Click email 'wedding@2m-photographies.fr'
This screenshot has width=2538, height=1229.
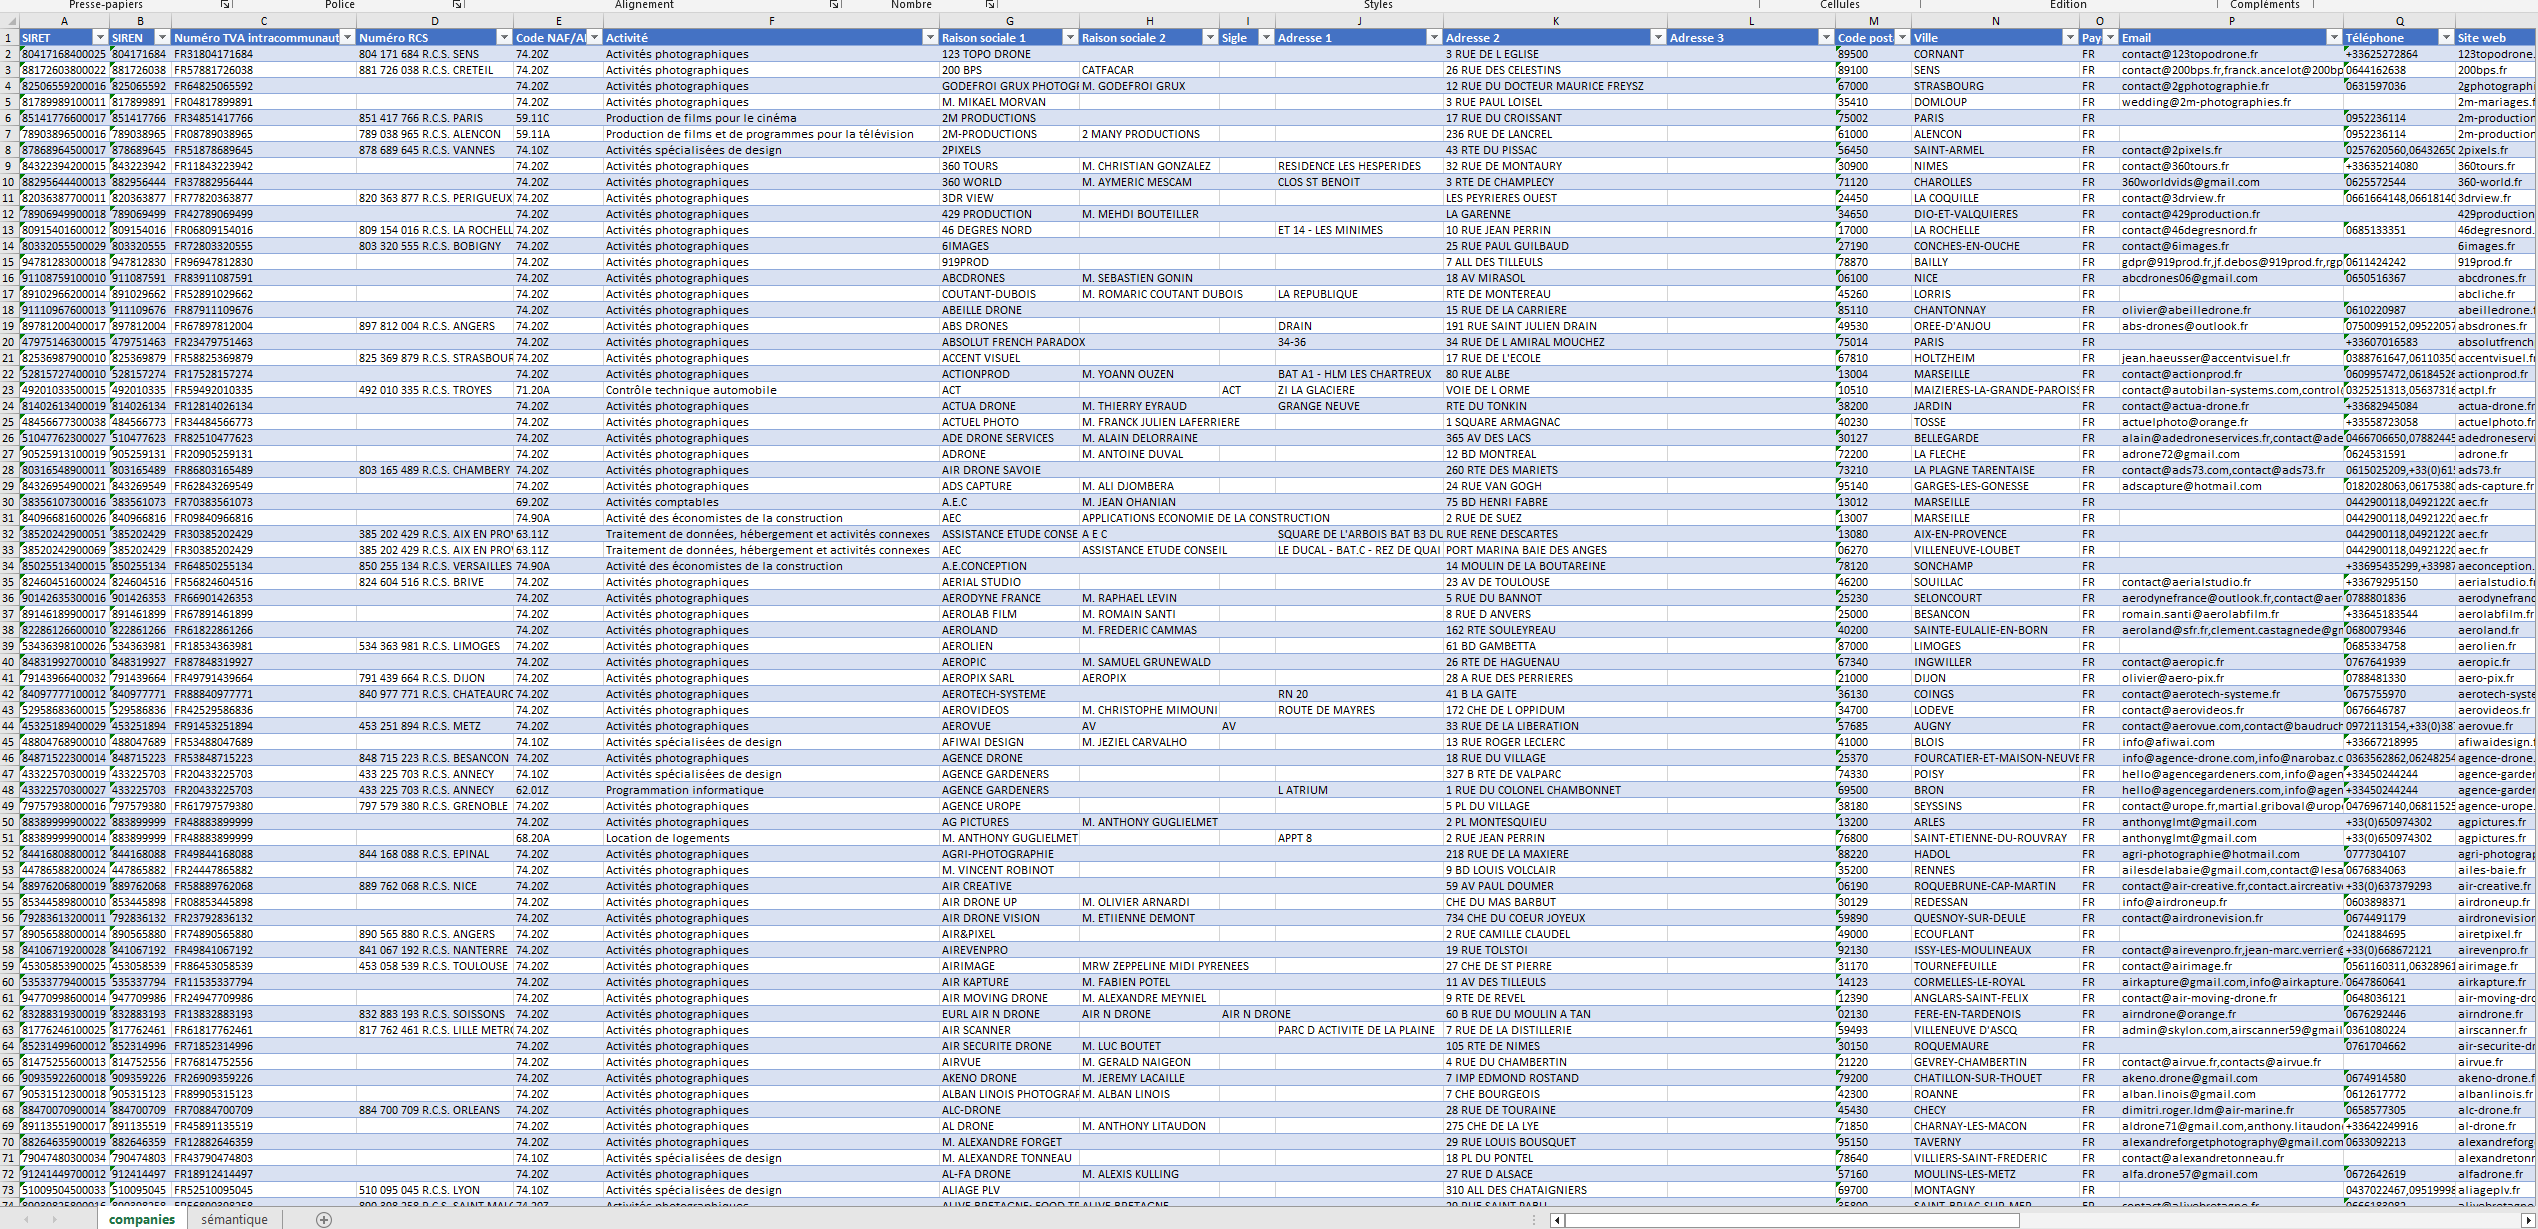(x=2231, y=102)
